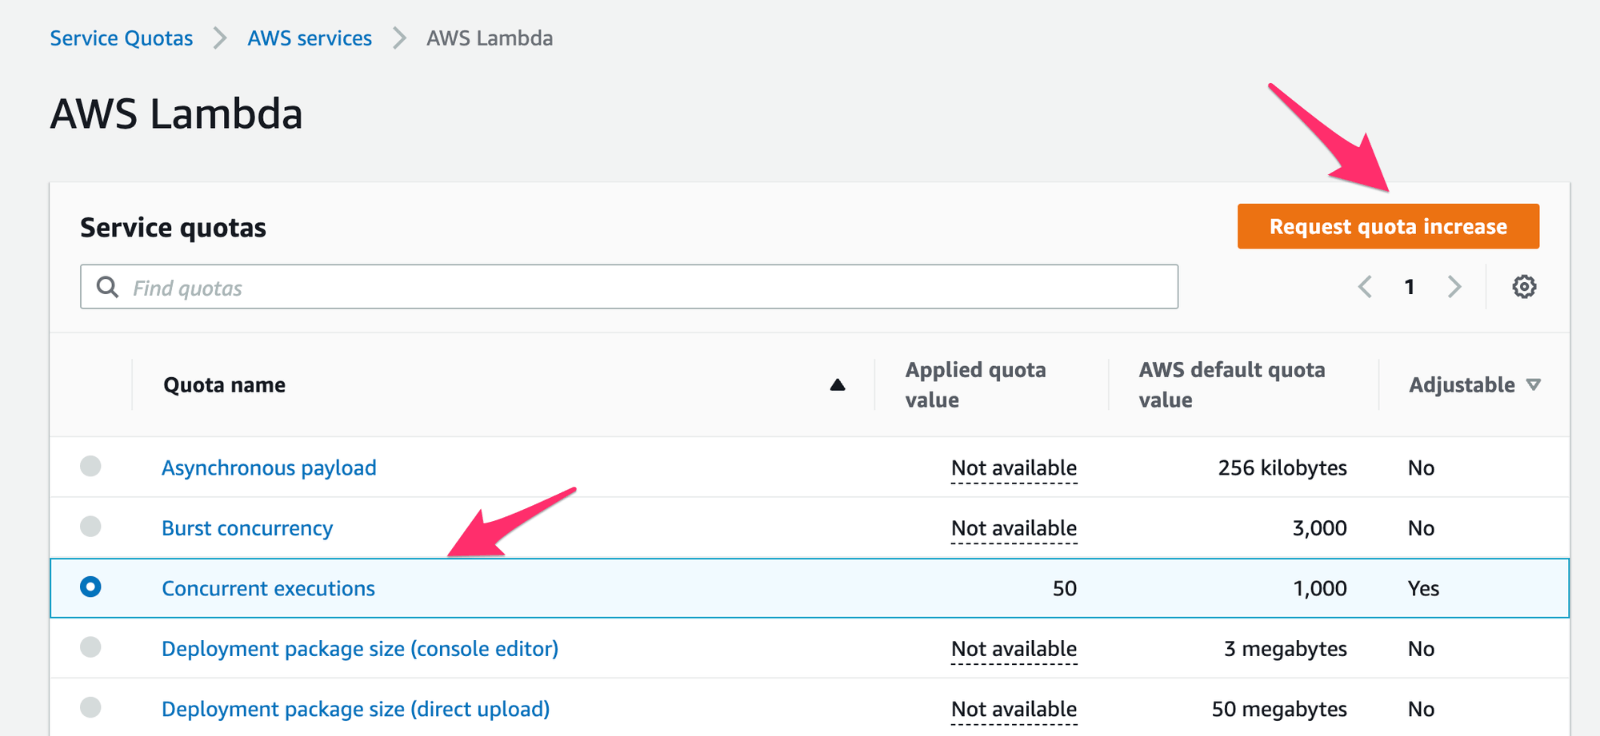Screen dimensions: 1600x736
Task: Go to AWS services breadcrumb
Action: pos(310,38)
